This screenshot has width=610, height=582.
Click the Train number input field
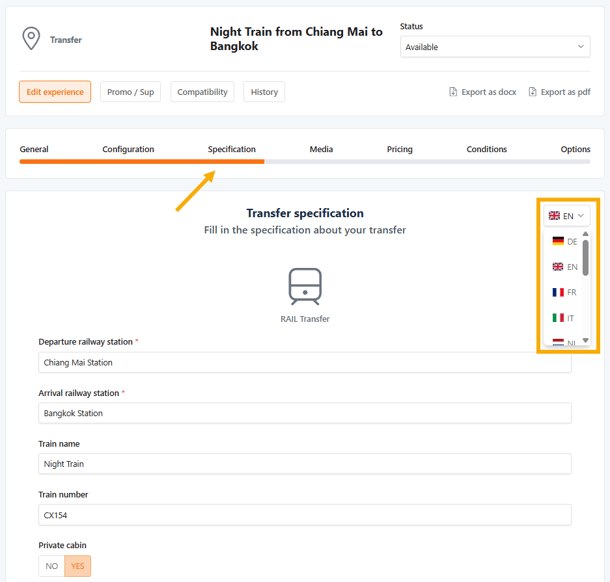click(x=305, y=515)
